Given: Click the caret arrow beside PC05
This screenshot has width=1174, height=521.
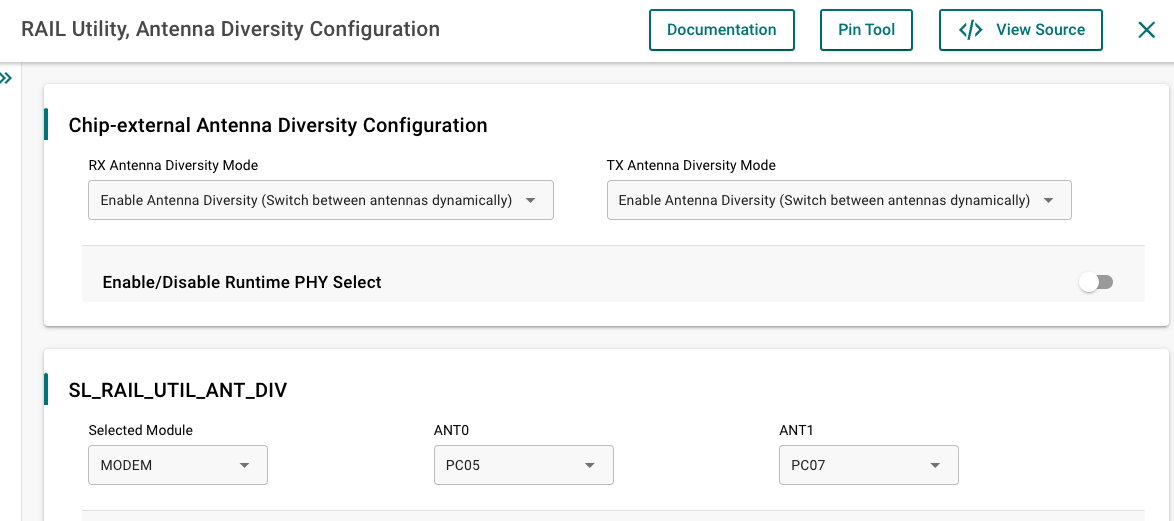Looking at the screenshot, I should pos(590,465).
